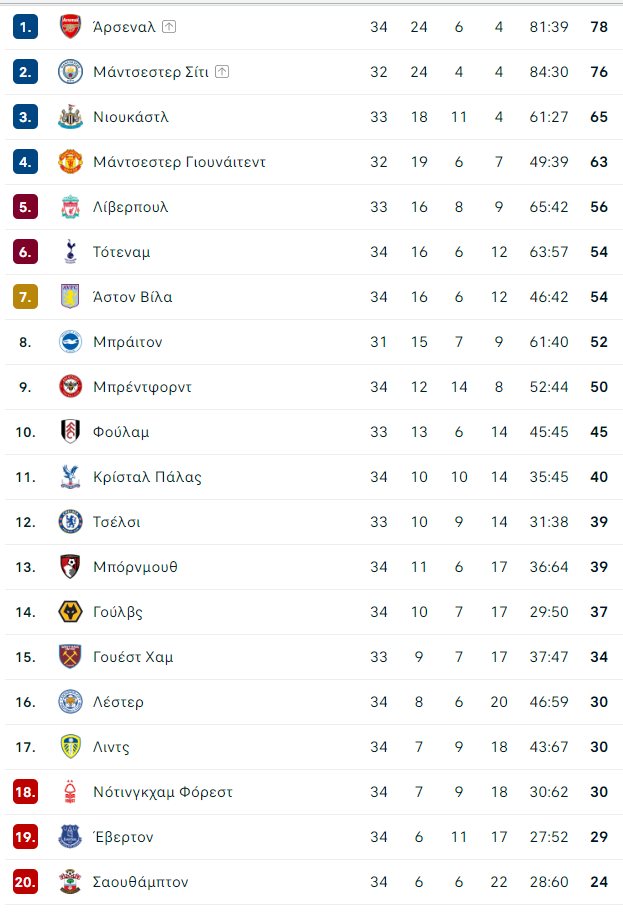
Task: Click the Liverpool club crest icon
Action: pos(70,207)
